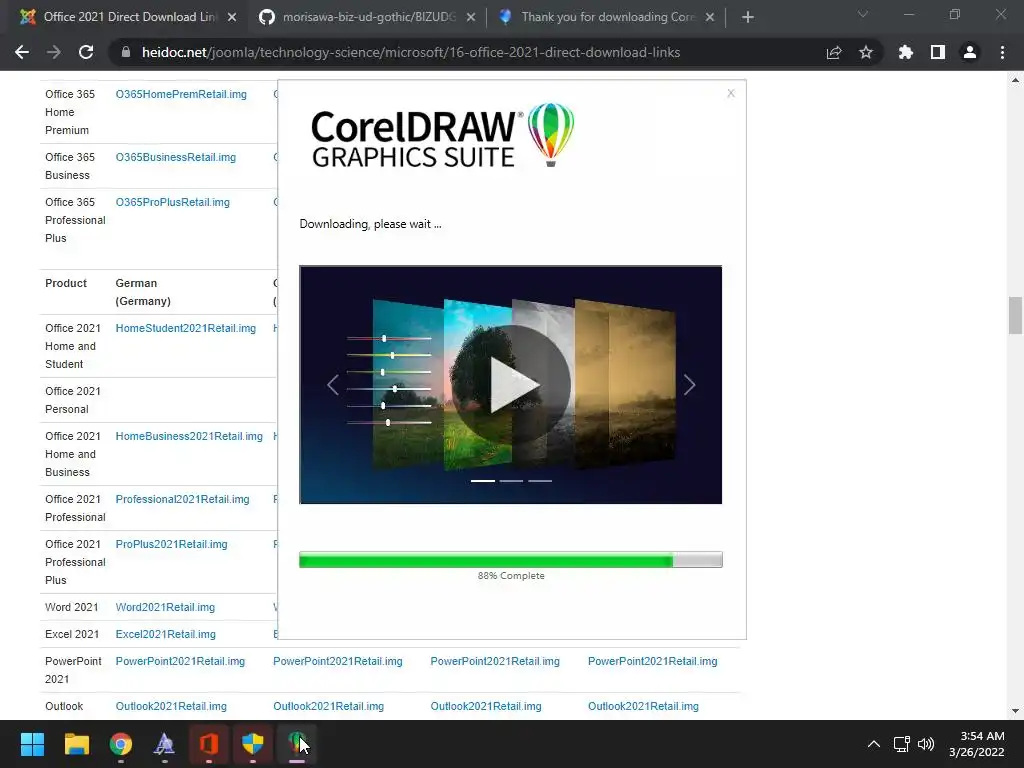Image resolution: width=1024 pixels, height=768 pixels.
Task: Open volume control tray icon
Action: pyautogui.click(x=925, y=744)
